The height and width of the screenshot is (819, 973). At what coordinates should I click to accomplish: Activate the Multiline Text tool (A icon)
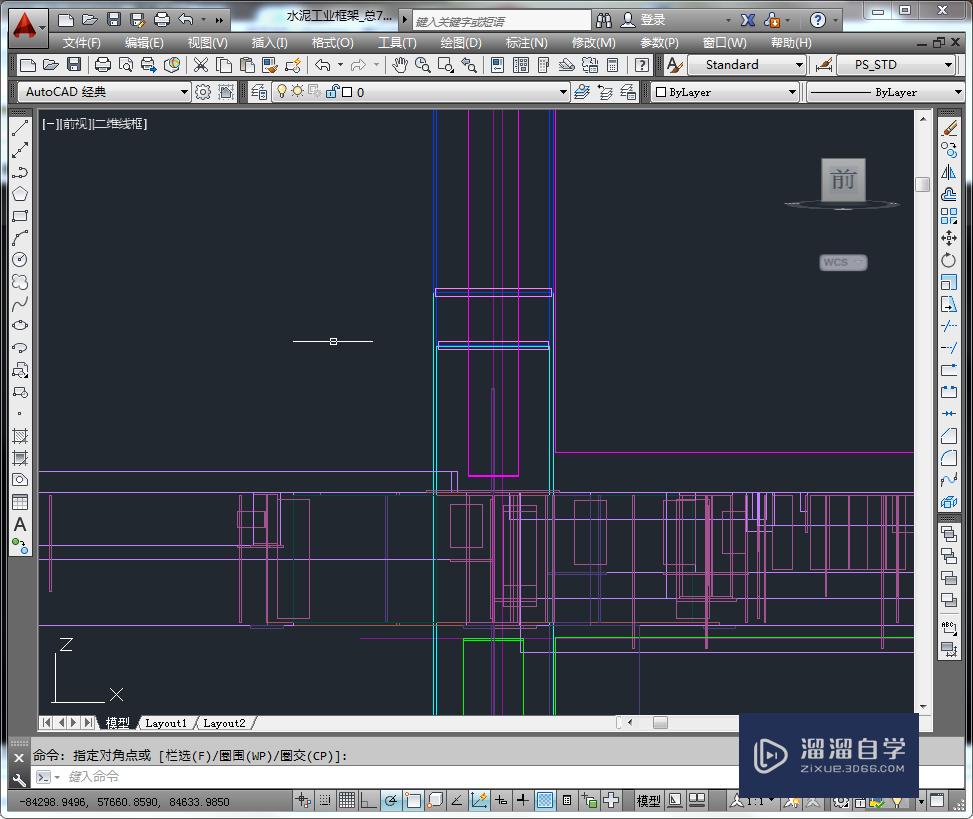(x=20, y=525)
